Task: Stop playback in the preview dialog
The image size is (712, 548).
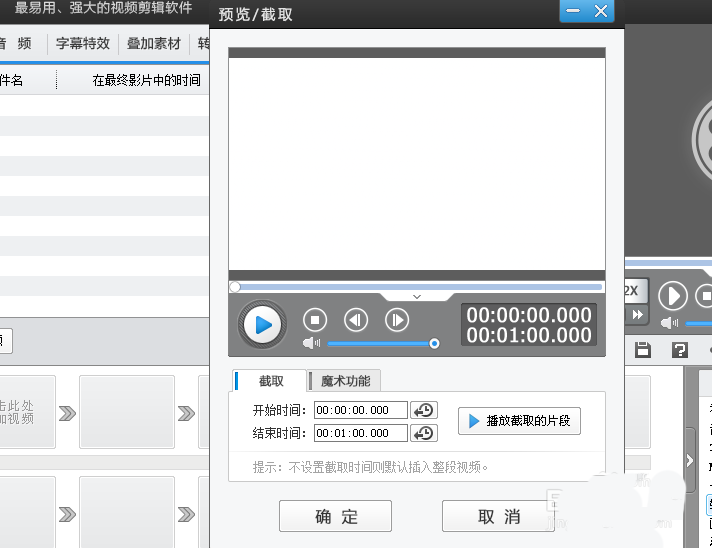Action: point(315,320)
